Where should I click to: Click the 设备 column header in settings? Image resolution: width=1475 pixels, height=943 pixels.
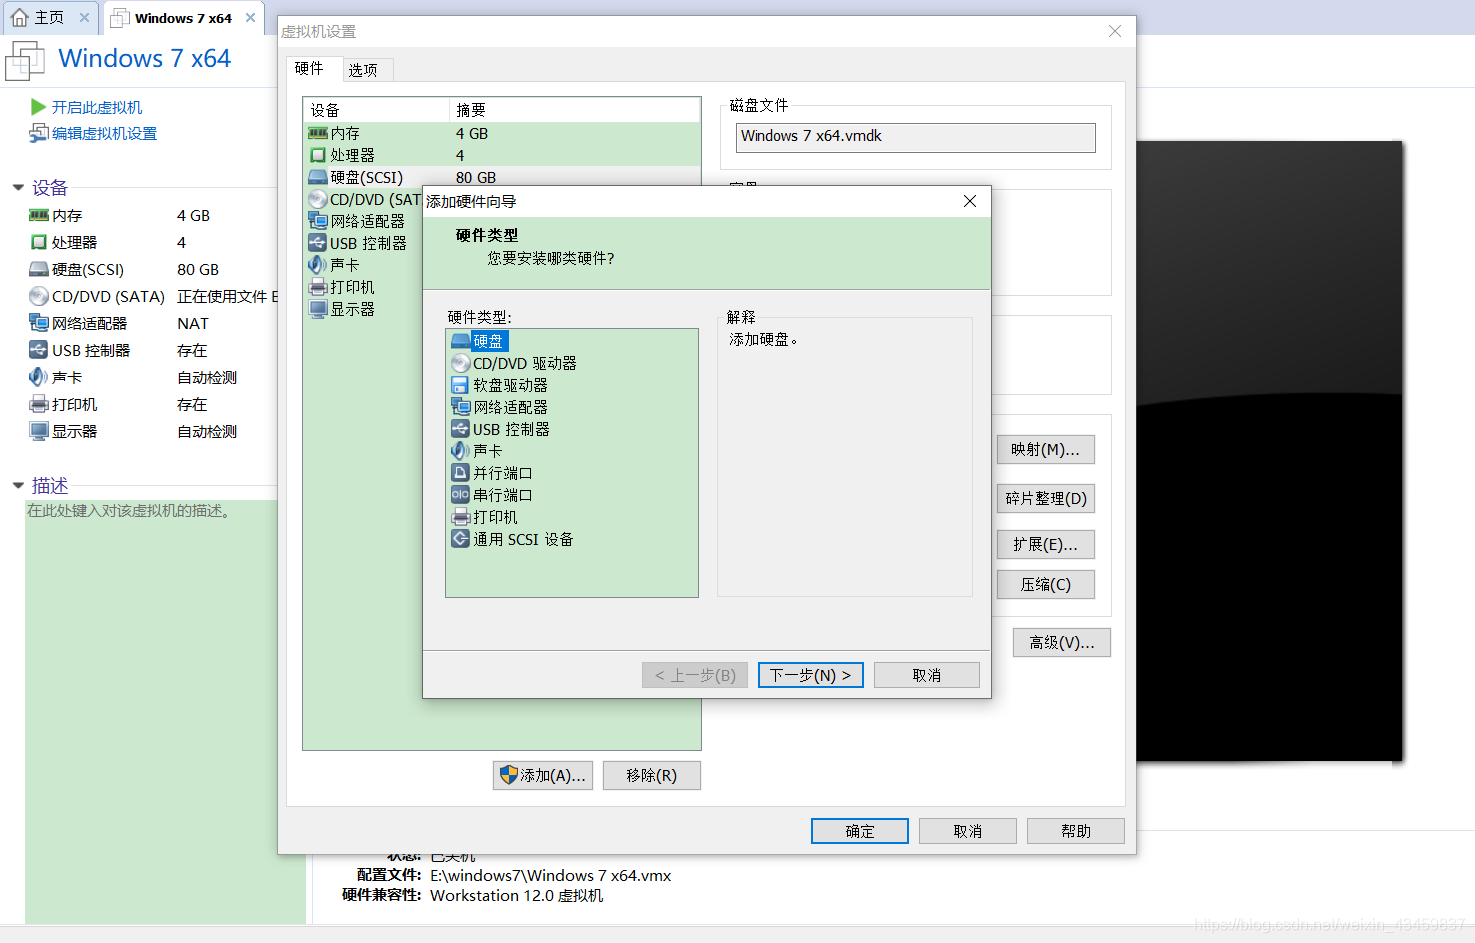(x=376, y=110)
